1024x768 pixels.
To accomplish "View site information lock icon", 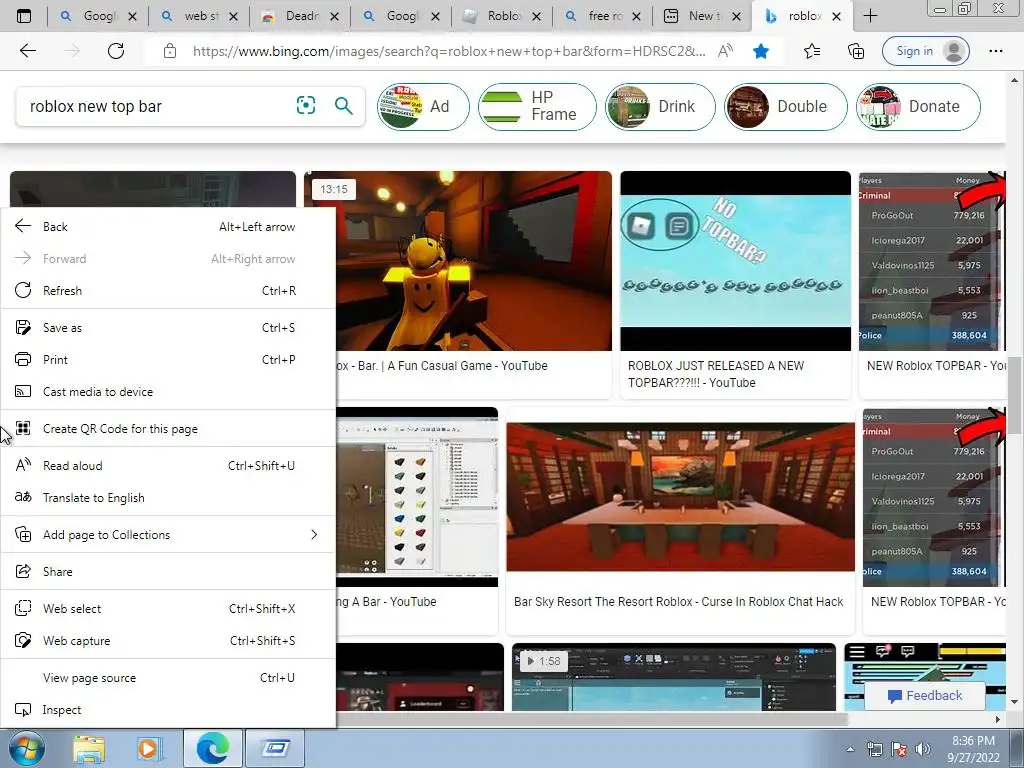I will 170,51.
